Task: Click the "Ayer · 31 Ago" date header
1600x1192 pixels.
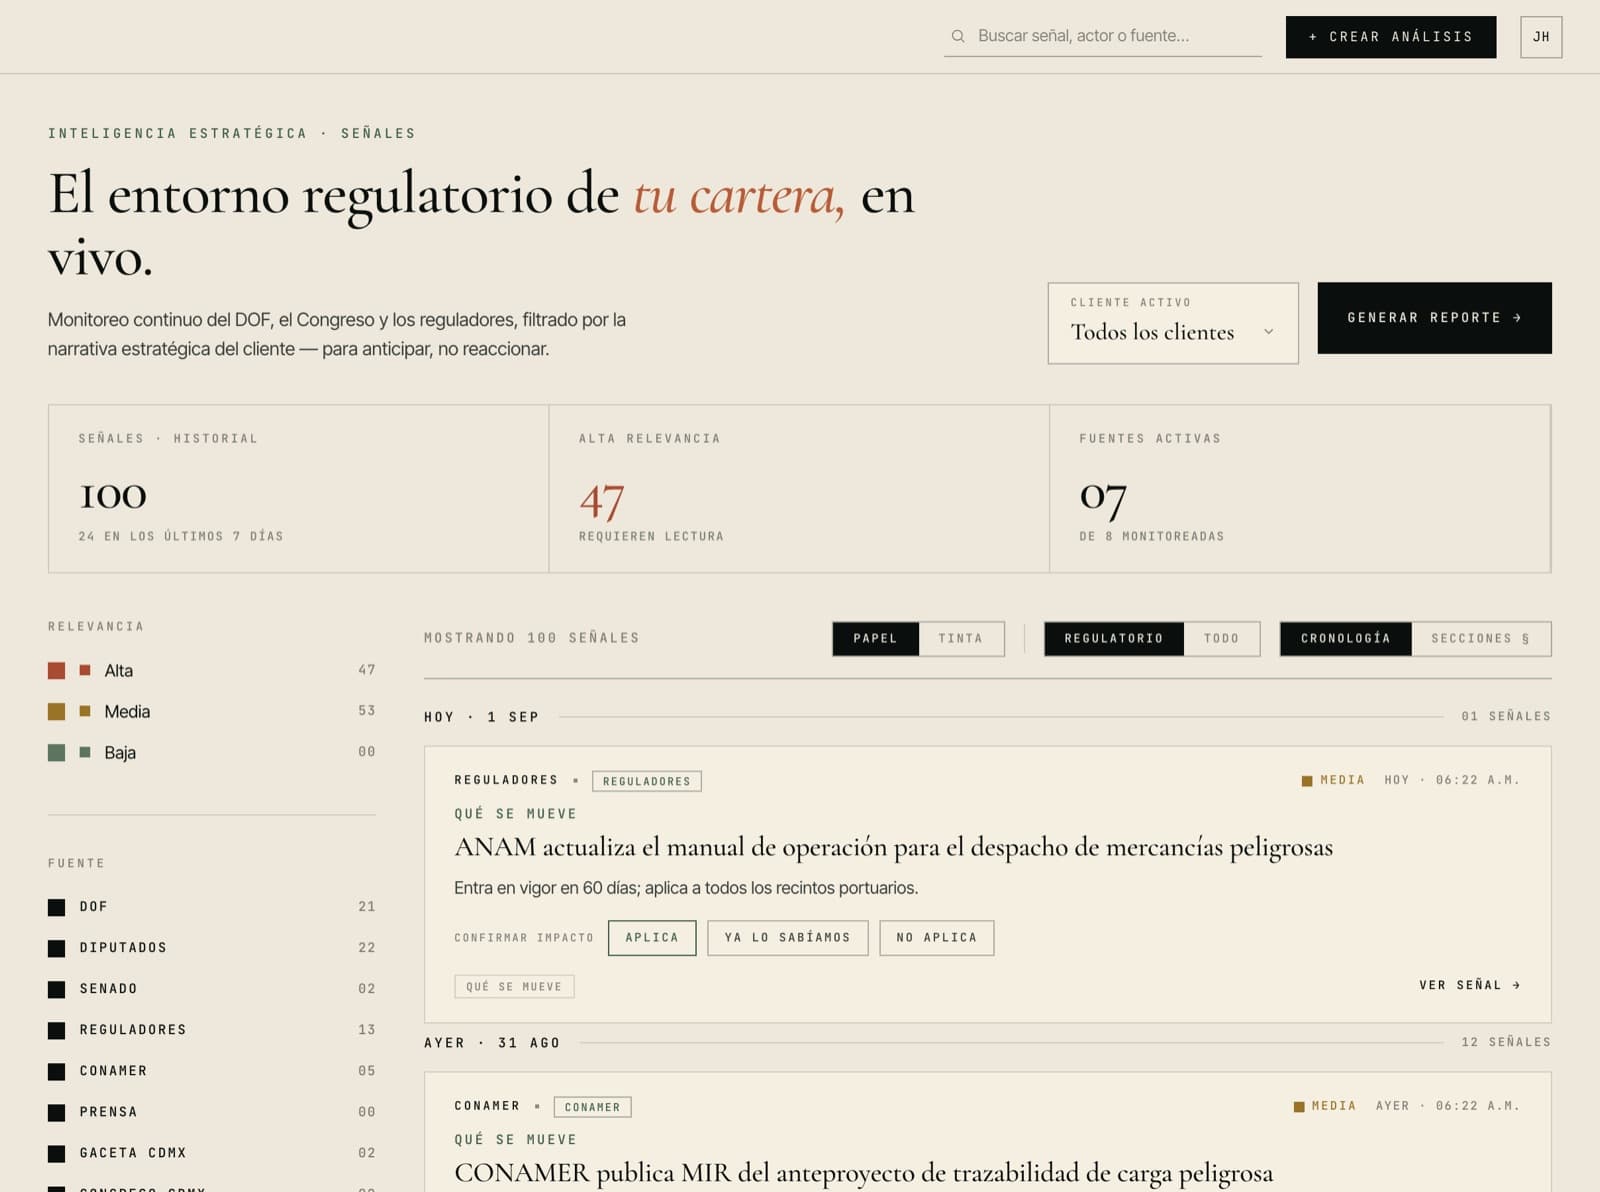Action: coord(492,1043)
